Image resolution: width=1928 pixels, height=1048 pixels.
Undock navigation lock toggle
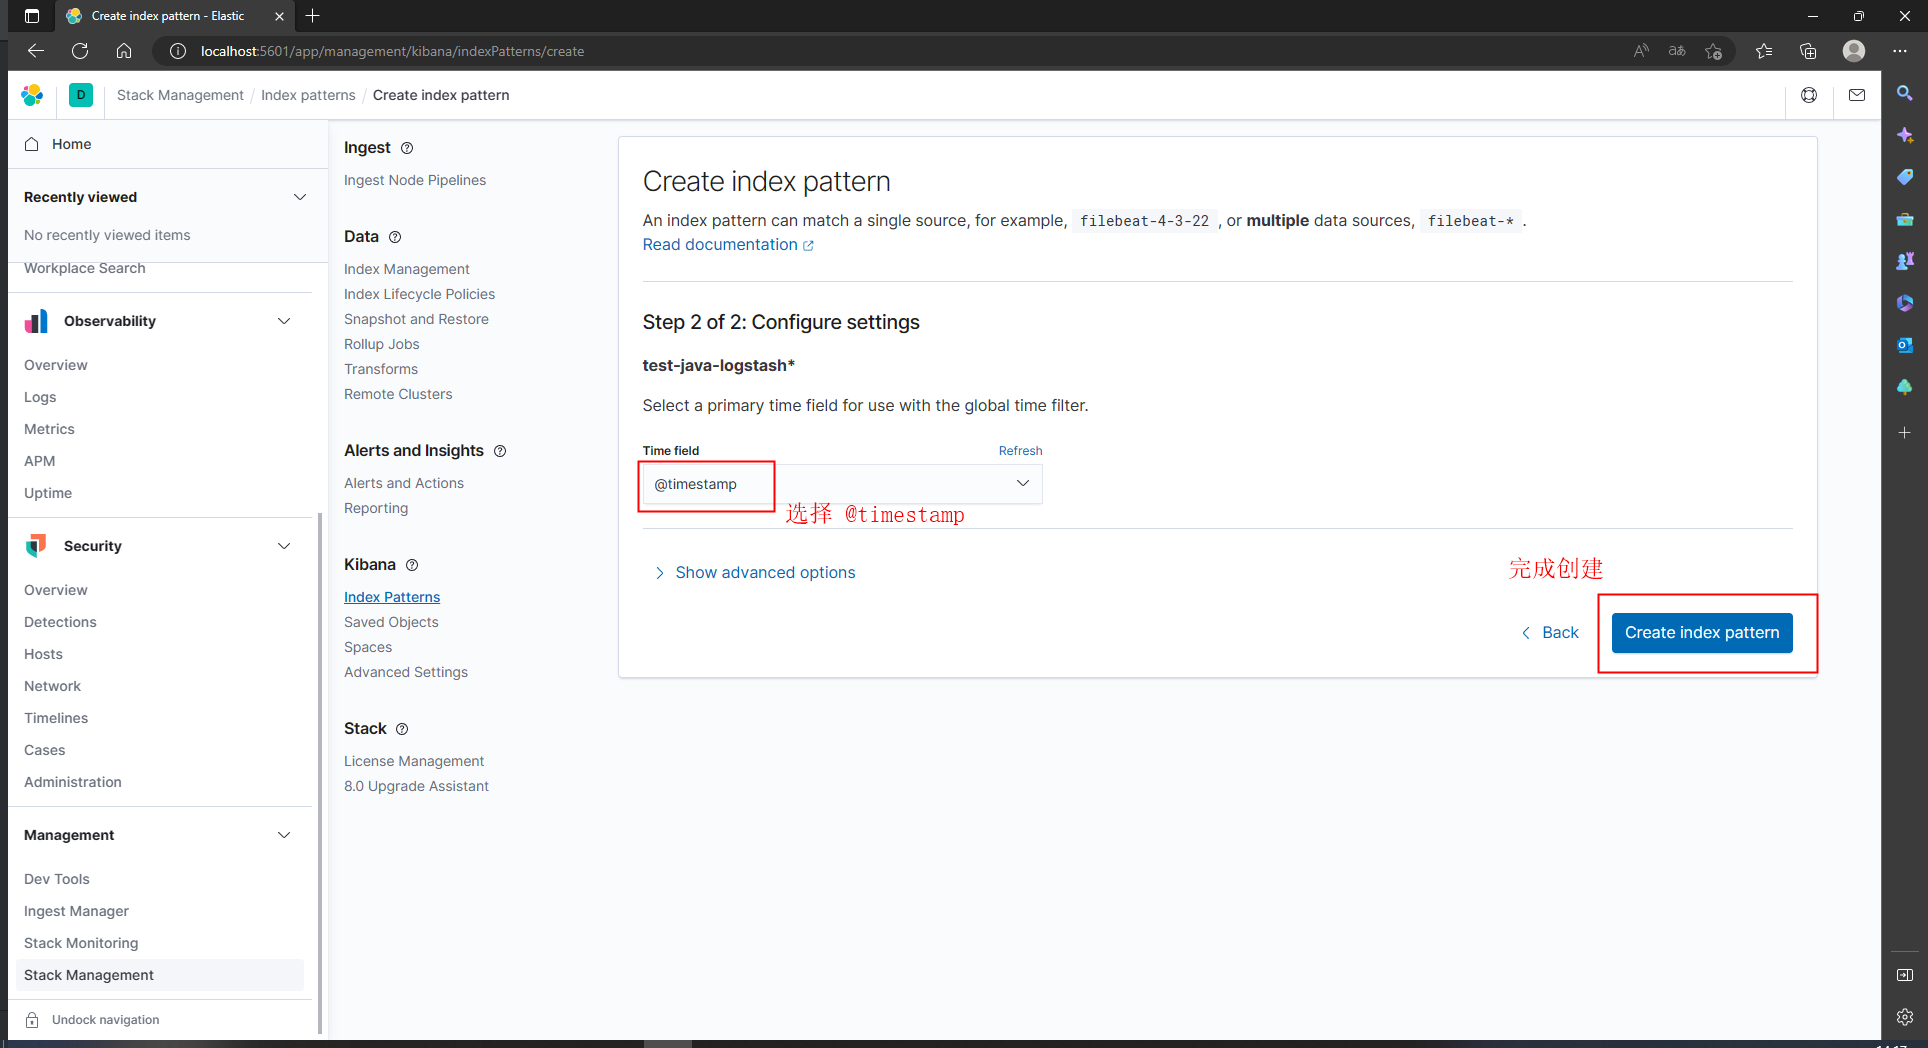[x=92, y=1020]
